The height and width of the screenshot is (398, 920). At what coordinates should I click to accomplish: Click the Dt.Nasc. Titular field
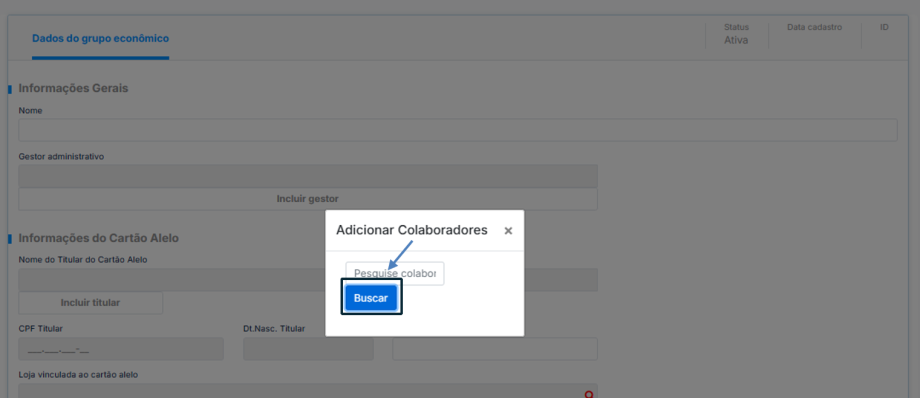[x=308, y=349]
